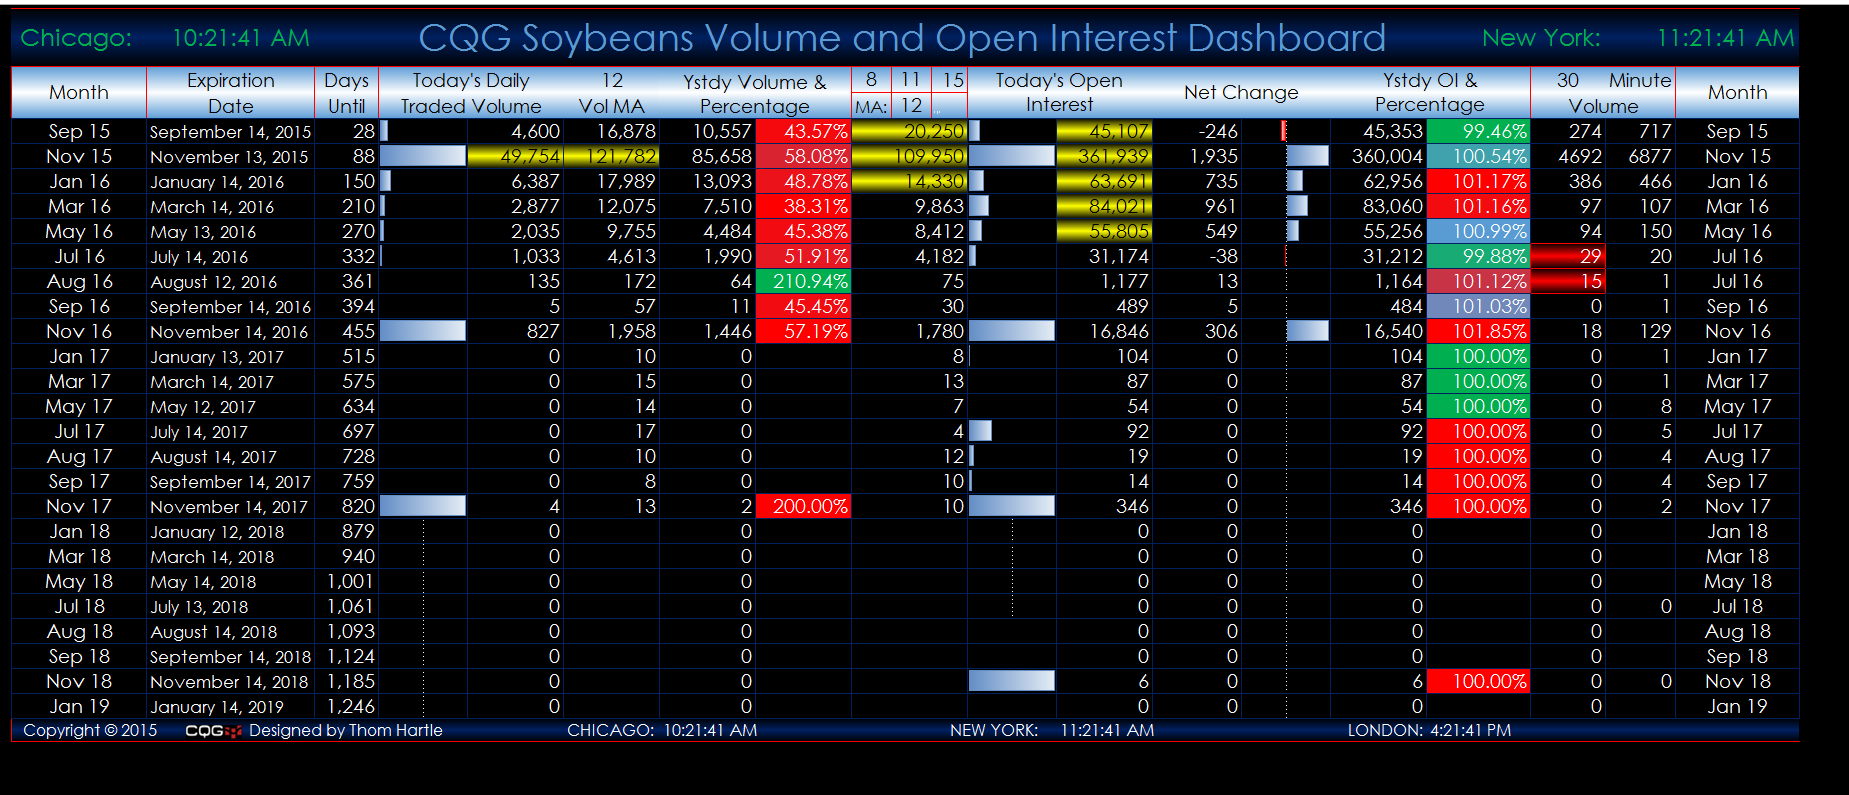
Task: Select the 11 moving average period field
Action: click(910, 80)
